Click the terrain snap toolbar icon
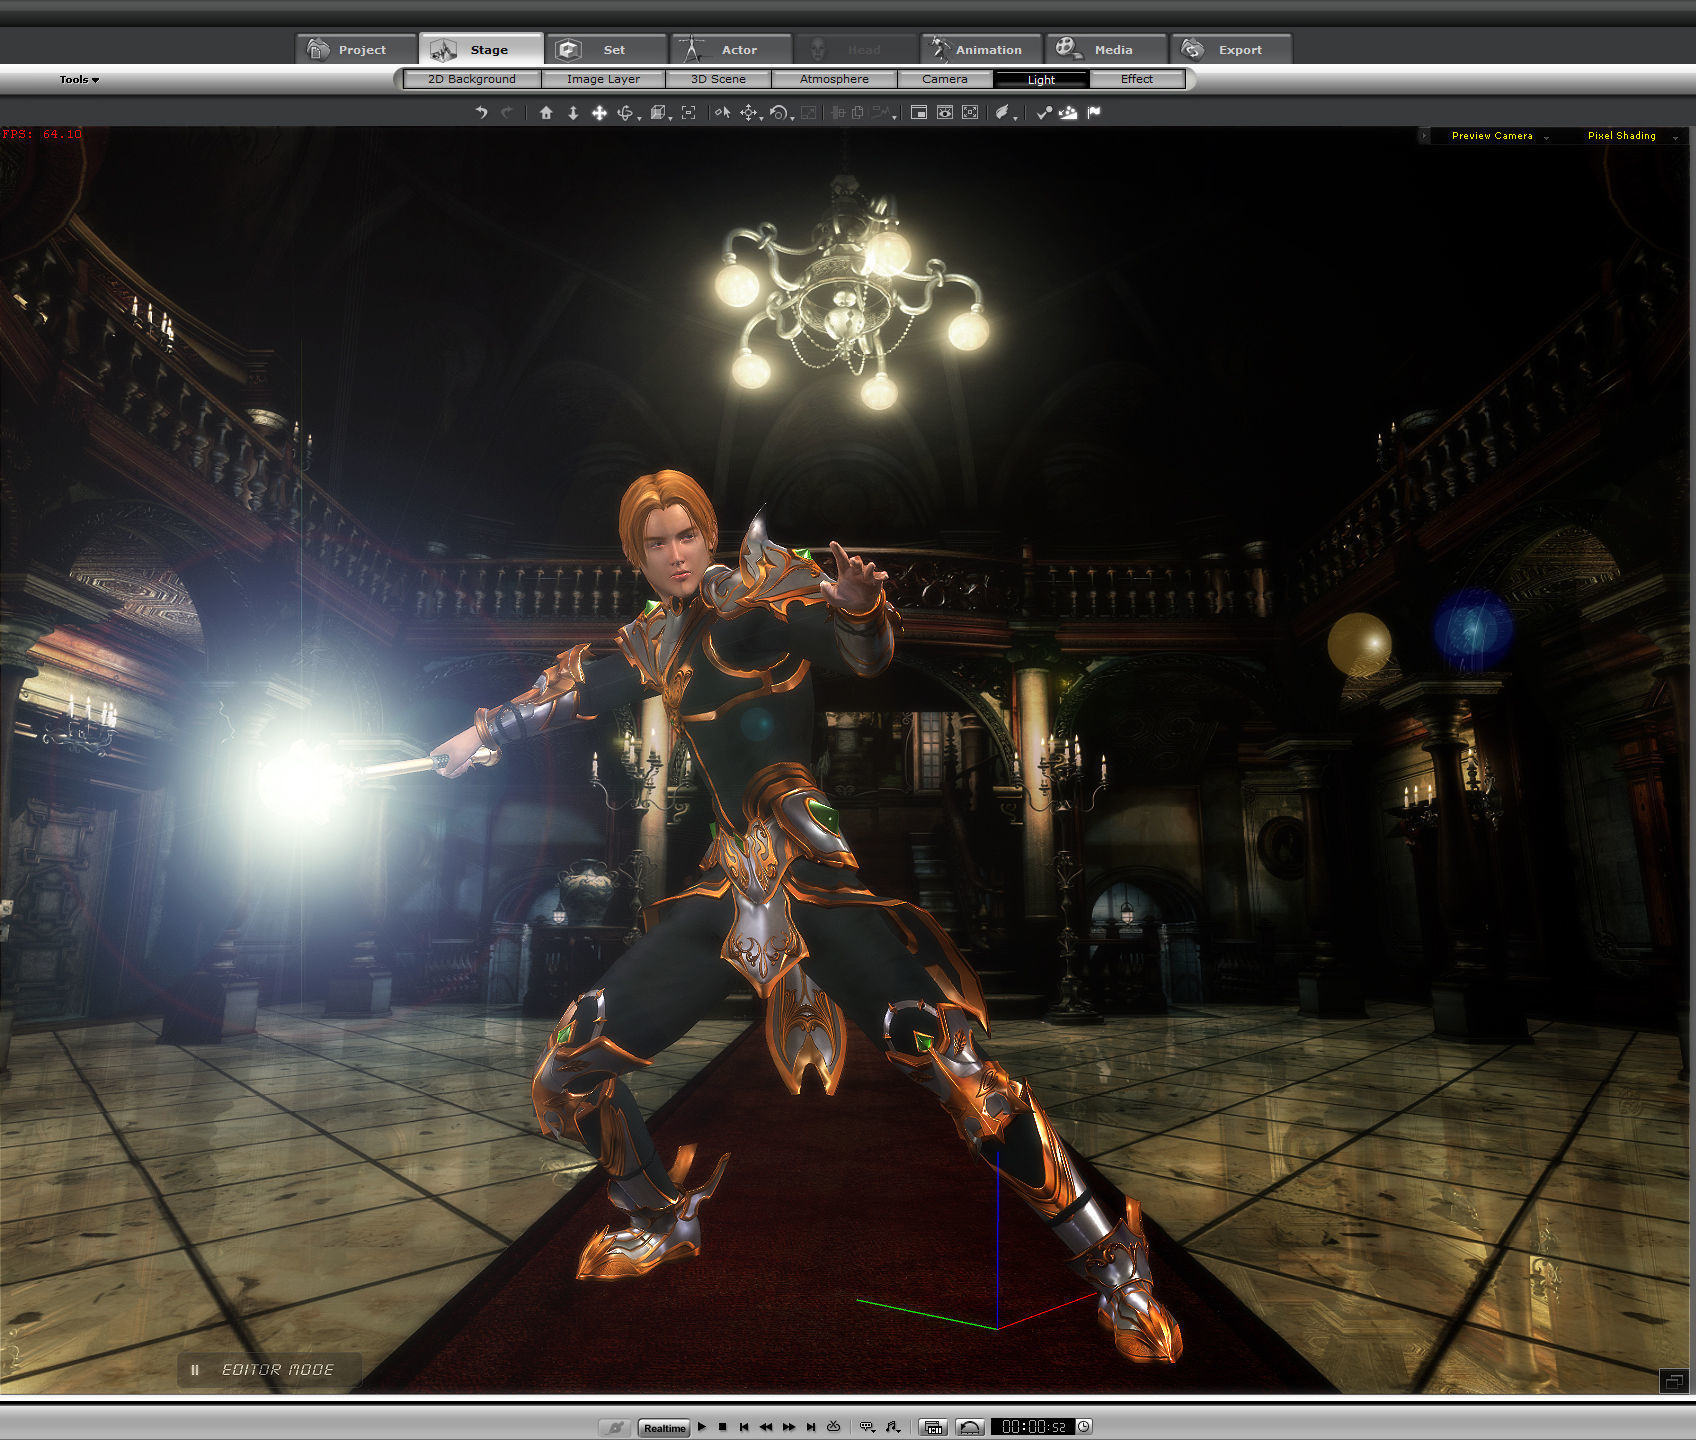Viewport: 1696px width, 1440px height. pos(1068,113)
